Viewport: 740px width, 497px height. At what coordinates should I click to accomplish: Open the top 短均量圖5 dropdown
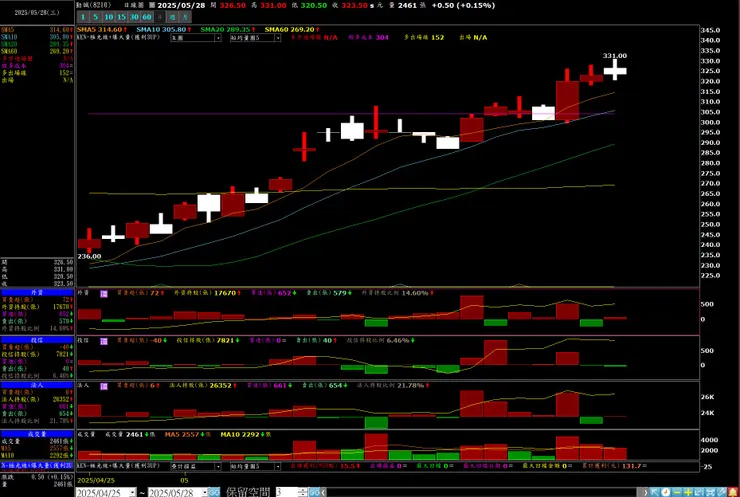pyautogui.click(x=255, y=38)
